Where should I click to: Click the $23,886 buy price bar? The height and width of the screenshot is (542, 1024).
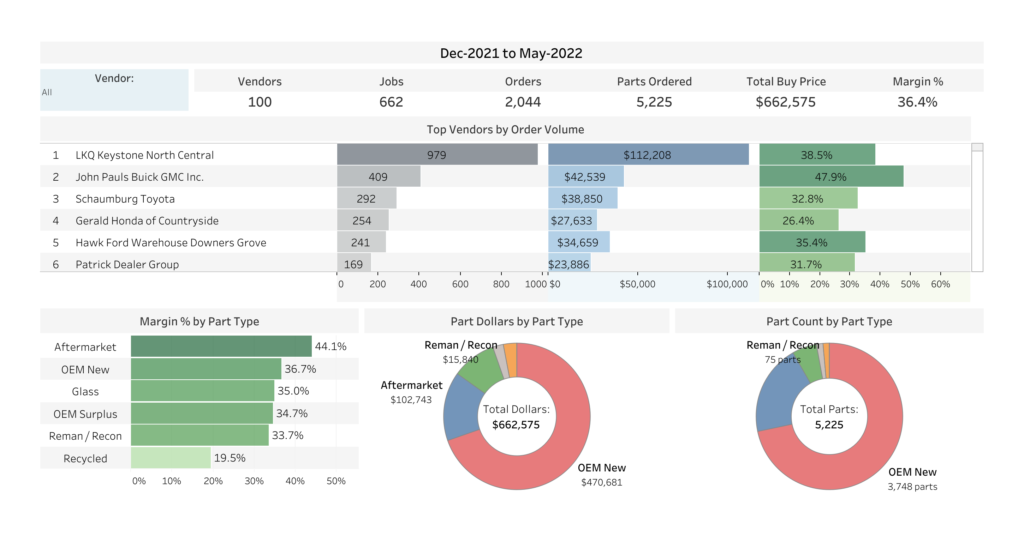coord(569,263)
